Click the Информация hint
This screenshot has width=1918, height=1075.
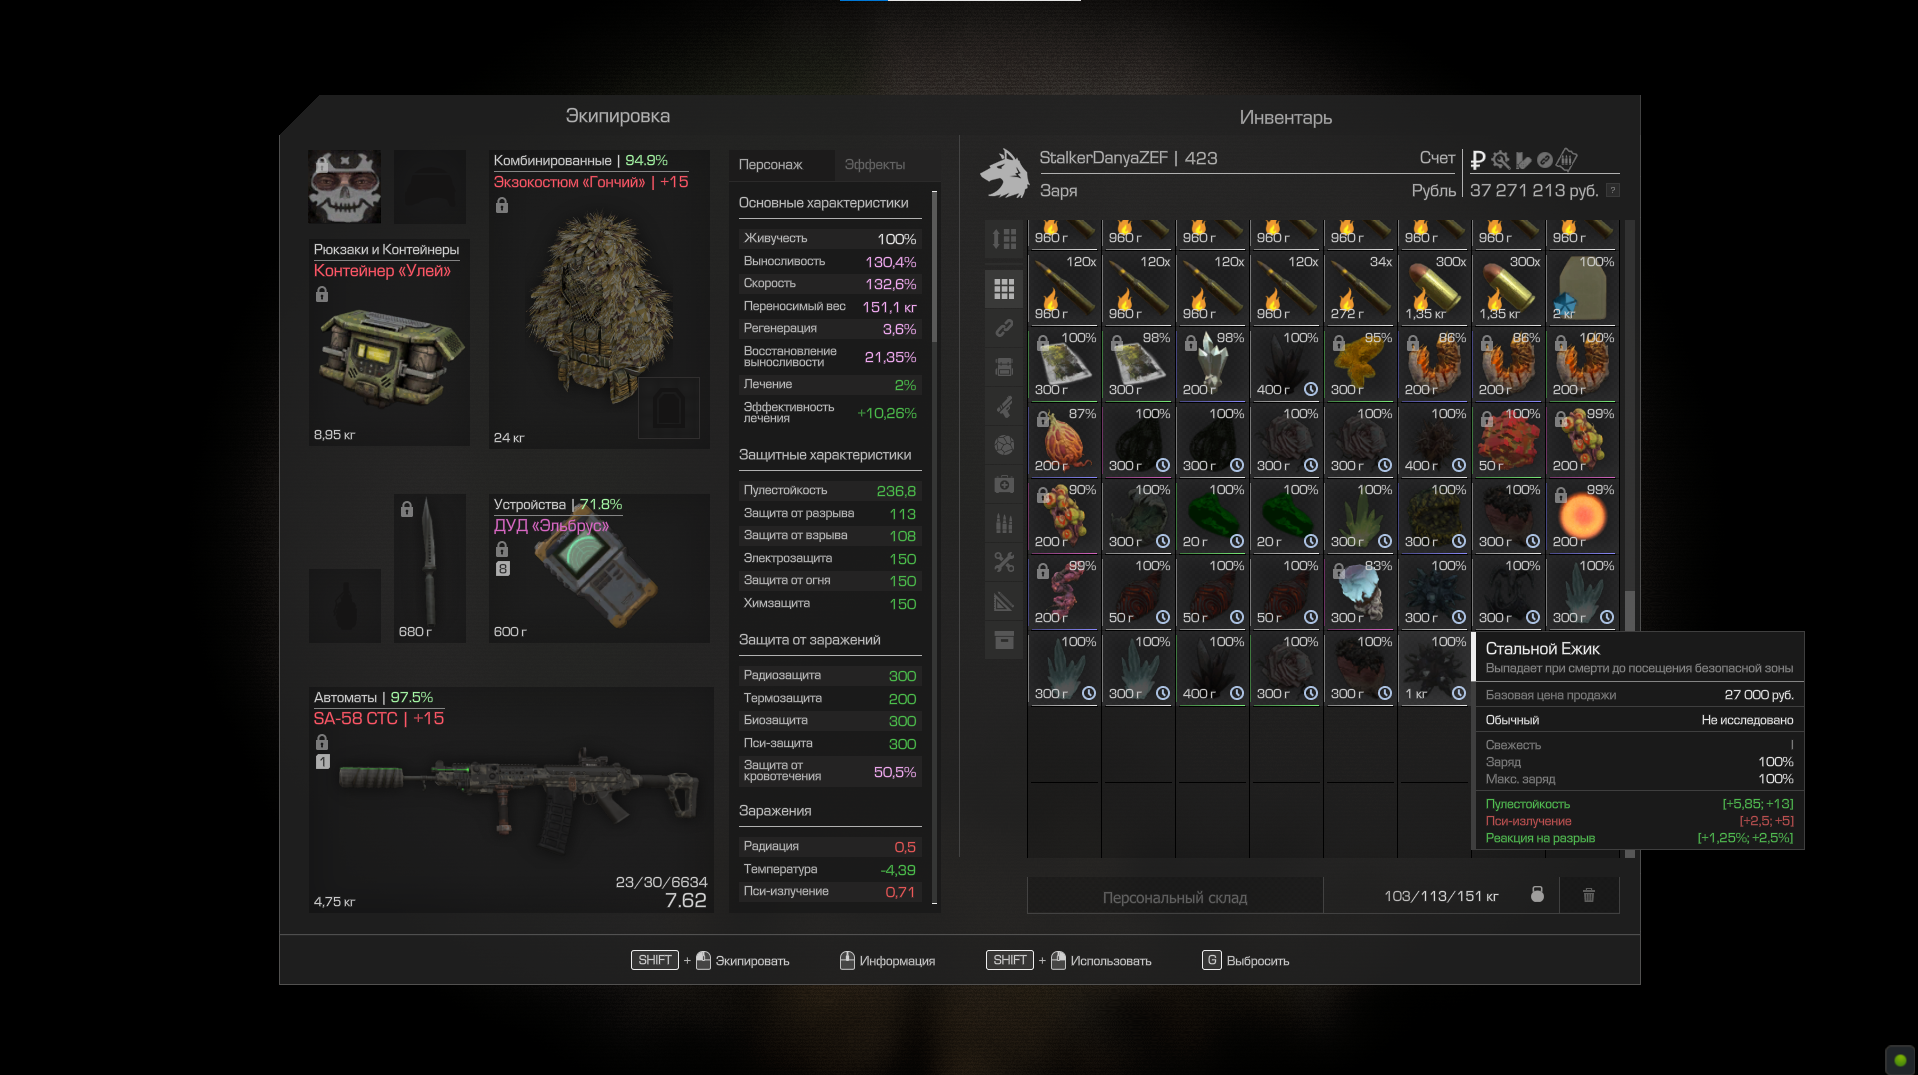point(887,960)
